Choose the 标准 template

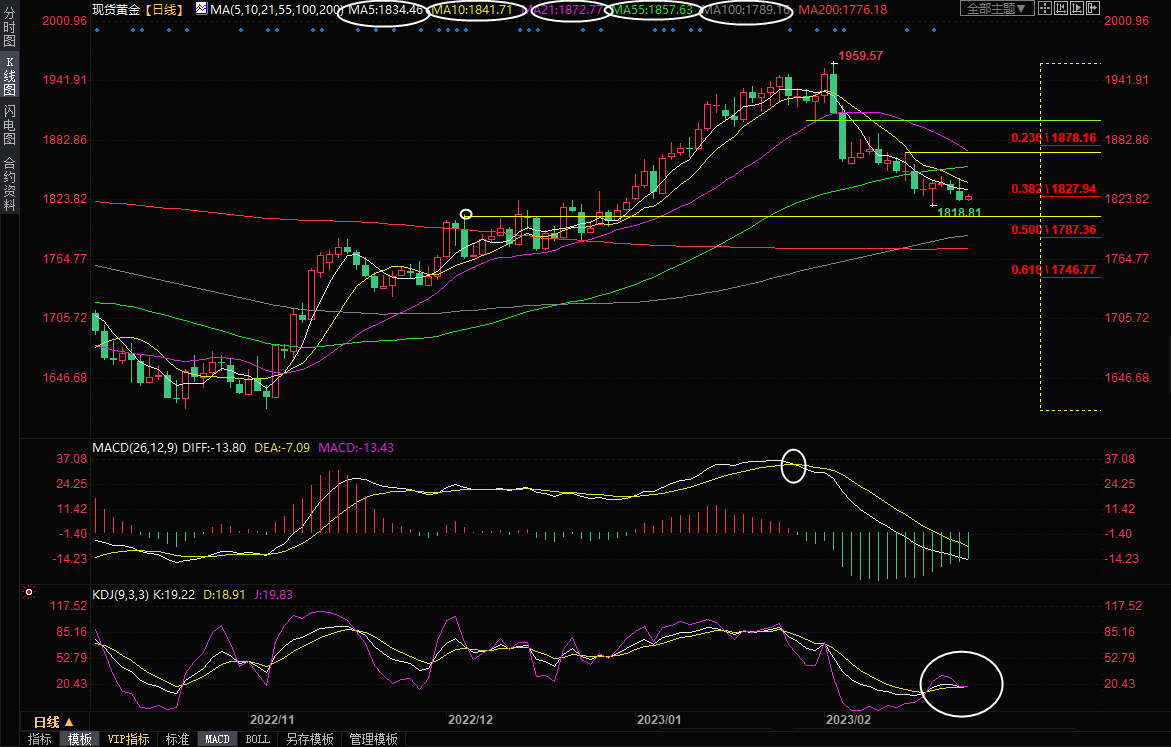click(177, 739)
